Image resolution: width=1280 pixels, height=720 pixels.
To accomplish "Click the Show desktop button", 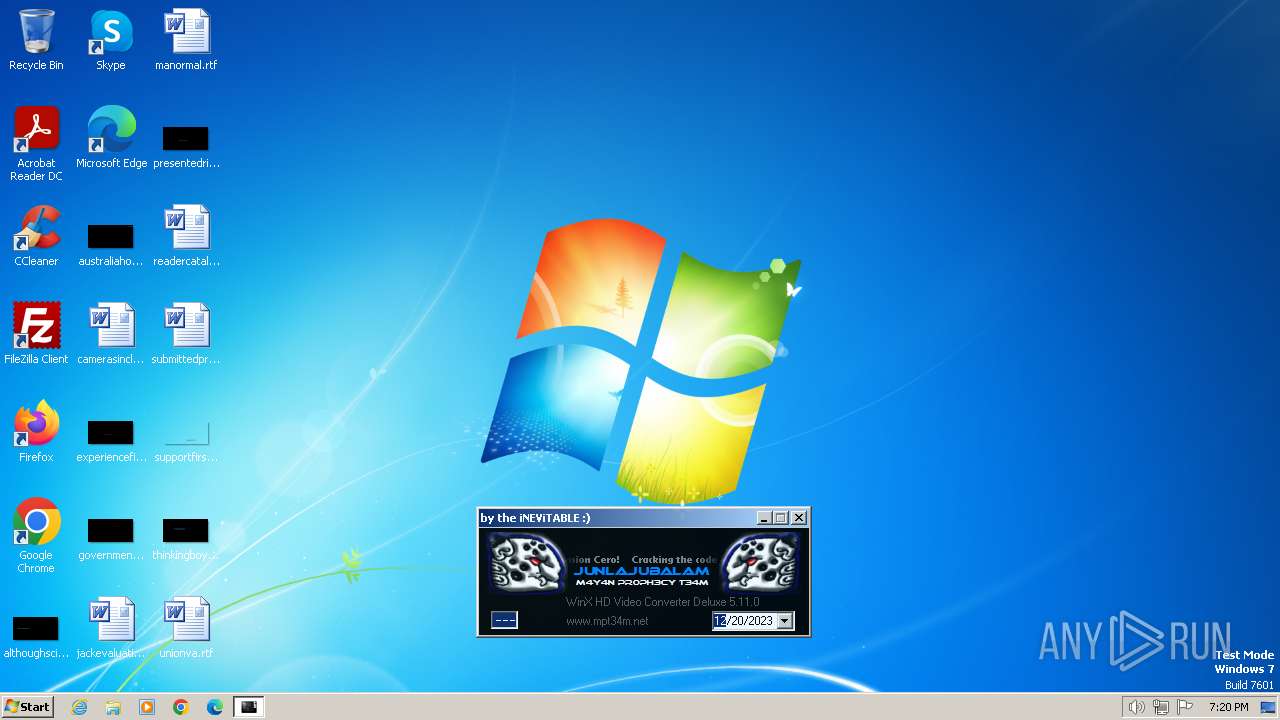I will tap(1268, 707).
